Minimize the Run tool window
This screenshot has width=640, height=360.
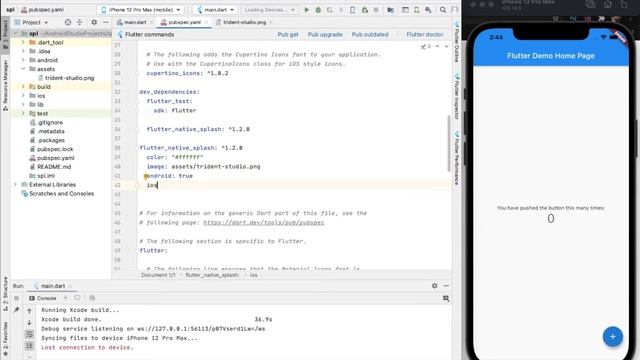pyautogui.click(x=446, y=286)
